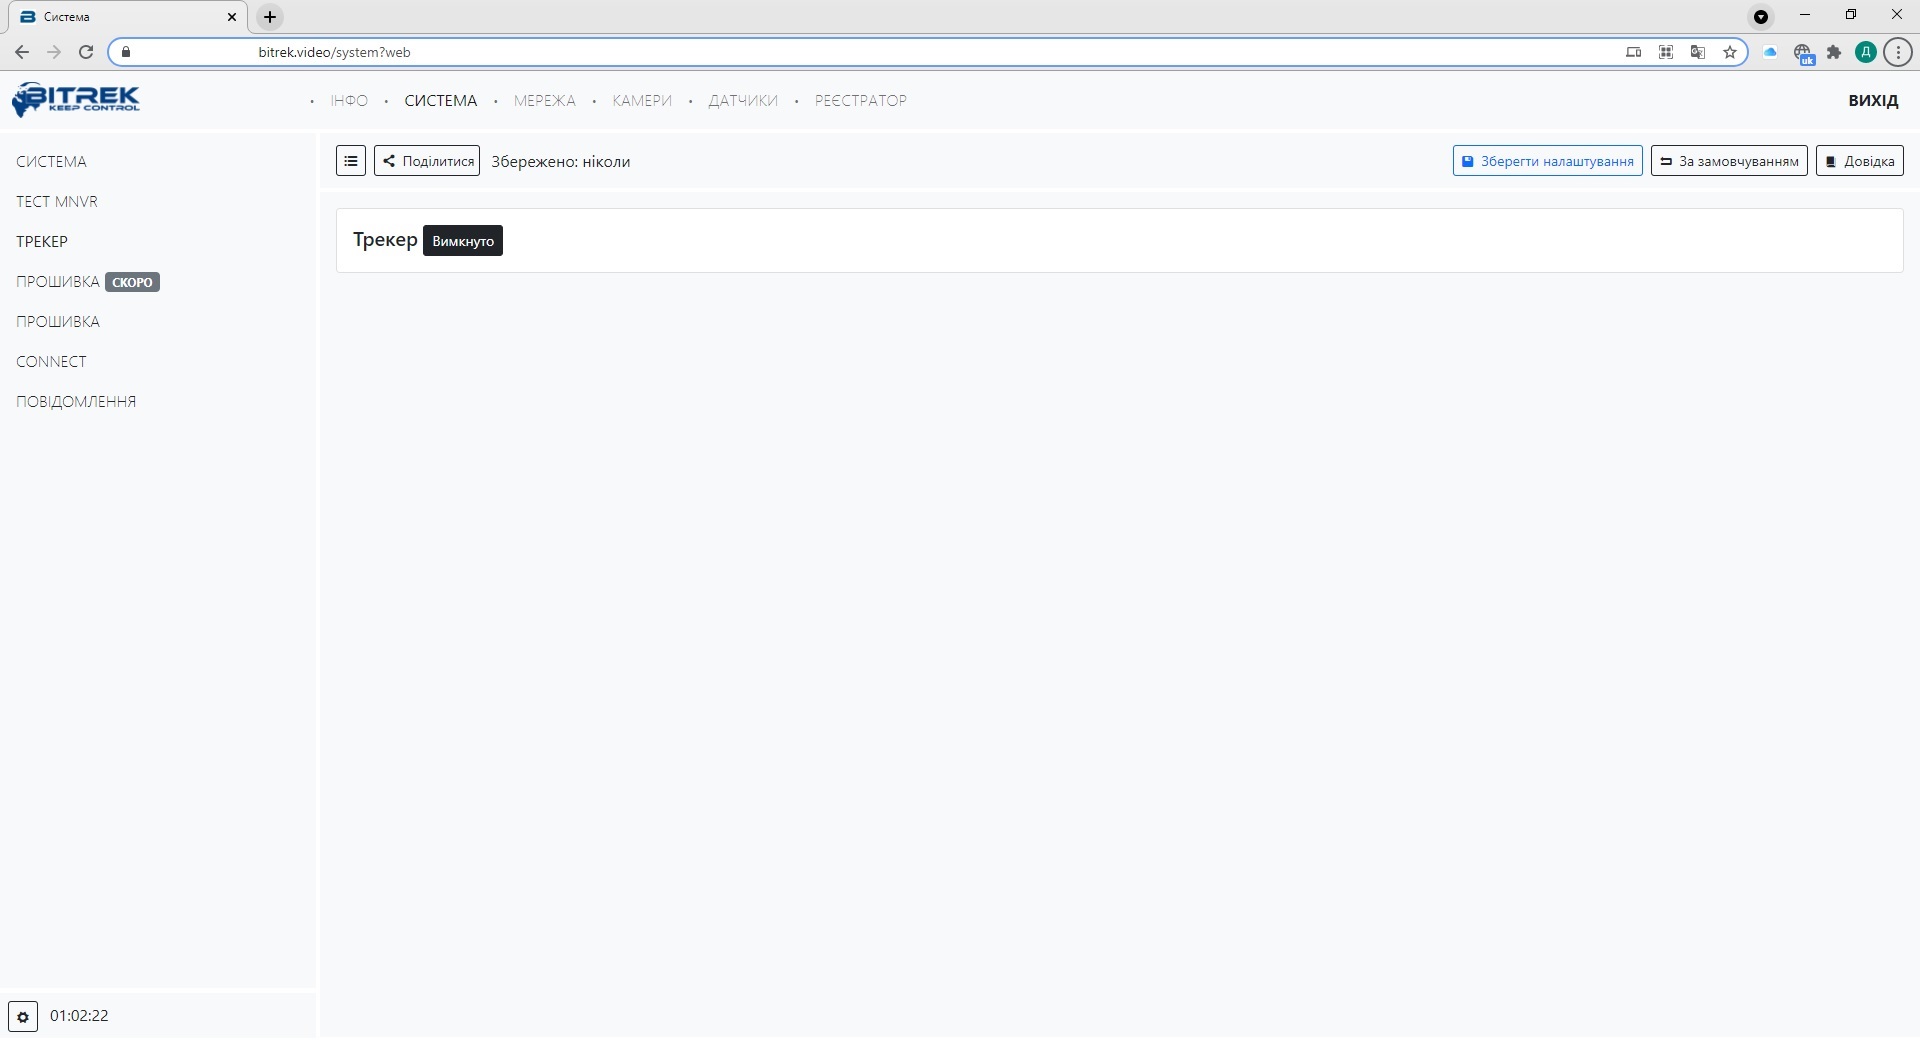The width and height of the screenshot is (1920, 1040).
Task: Switch to the КАМЕРИ top menu
Action: (x=642, y=101)
